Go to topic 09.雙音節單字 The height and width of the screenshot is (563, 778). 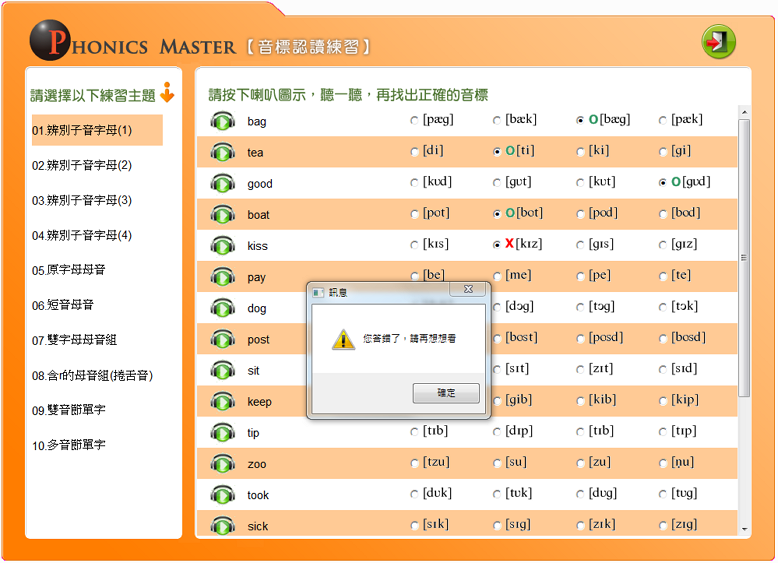[68, 410]
